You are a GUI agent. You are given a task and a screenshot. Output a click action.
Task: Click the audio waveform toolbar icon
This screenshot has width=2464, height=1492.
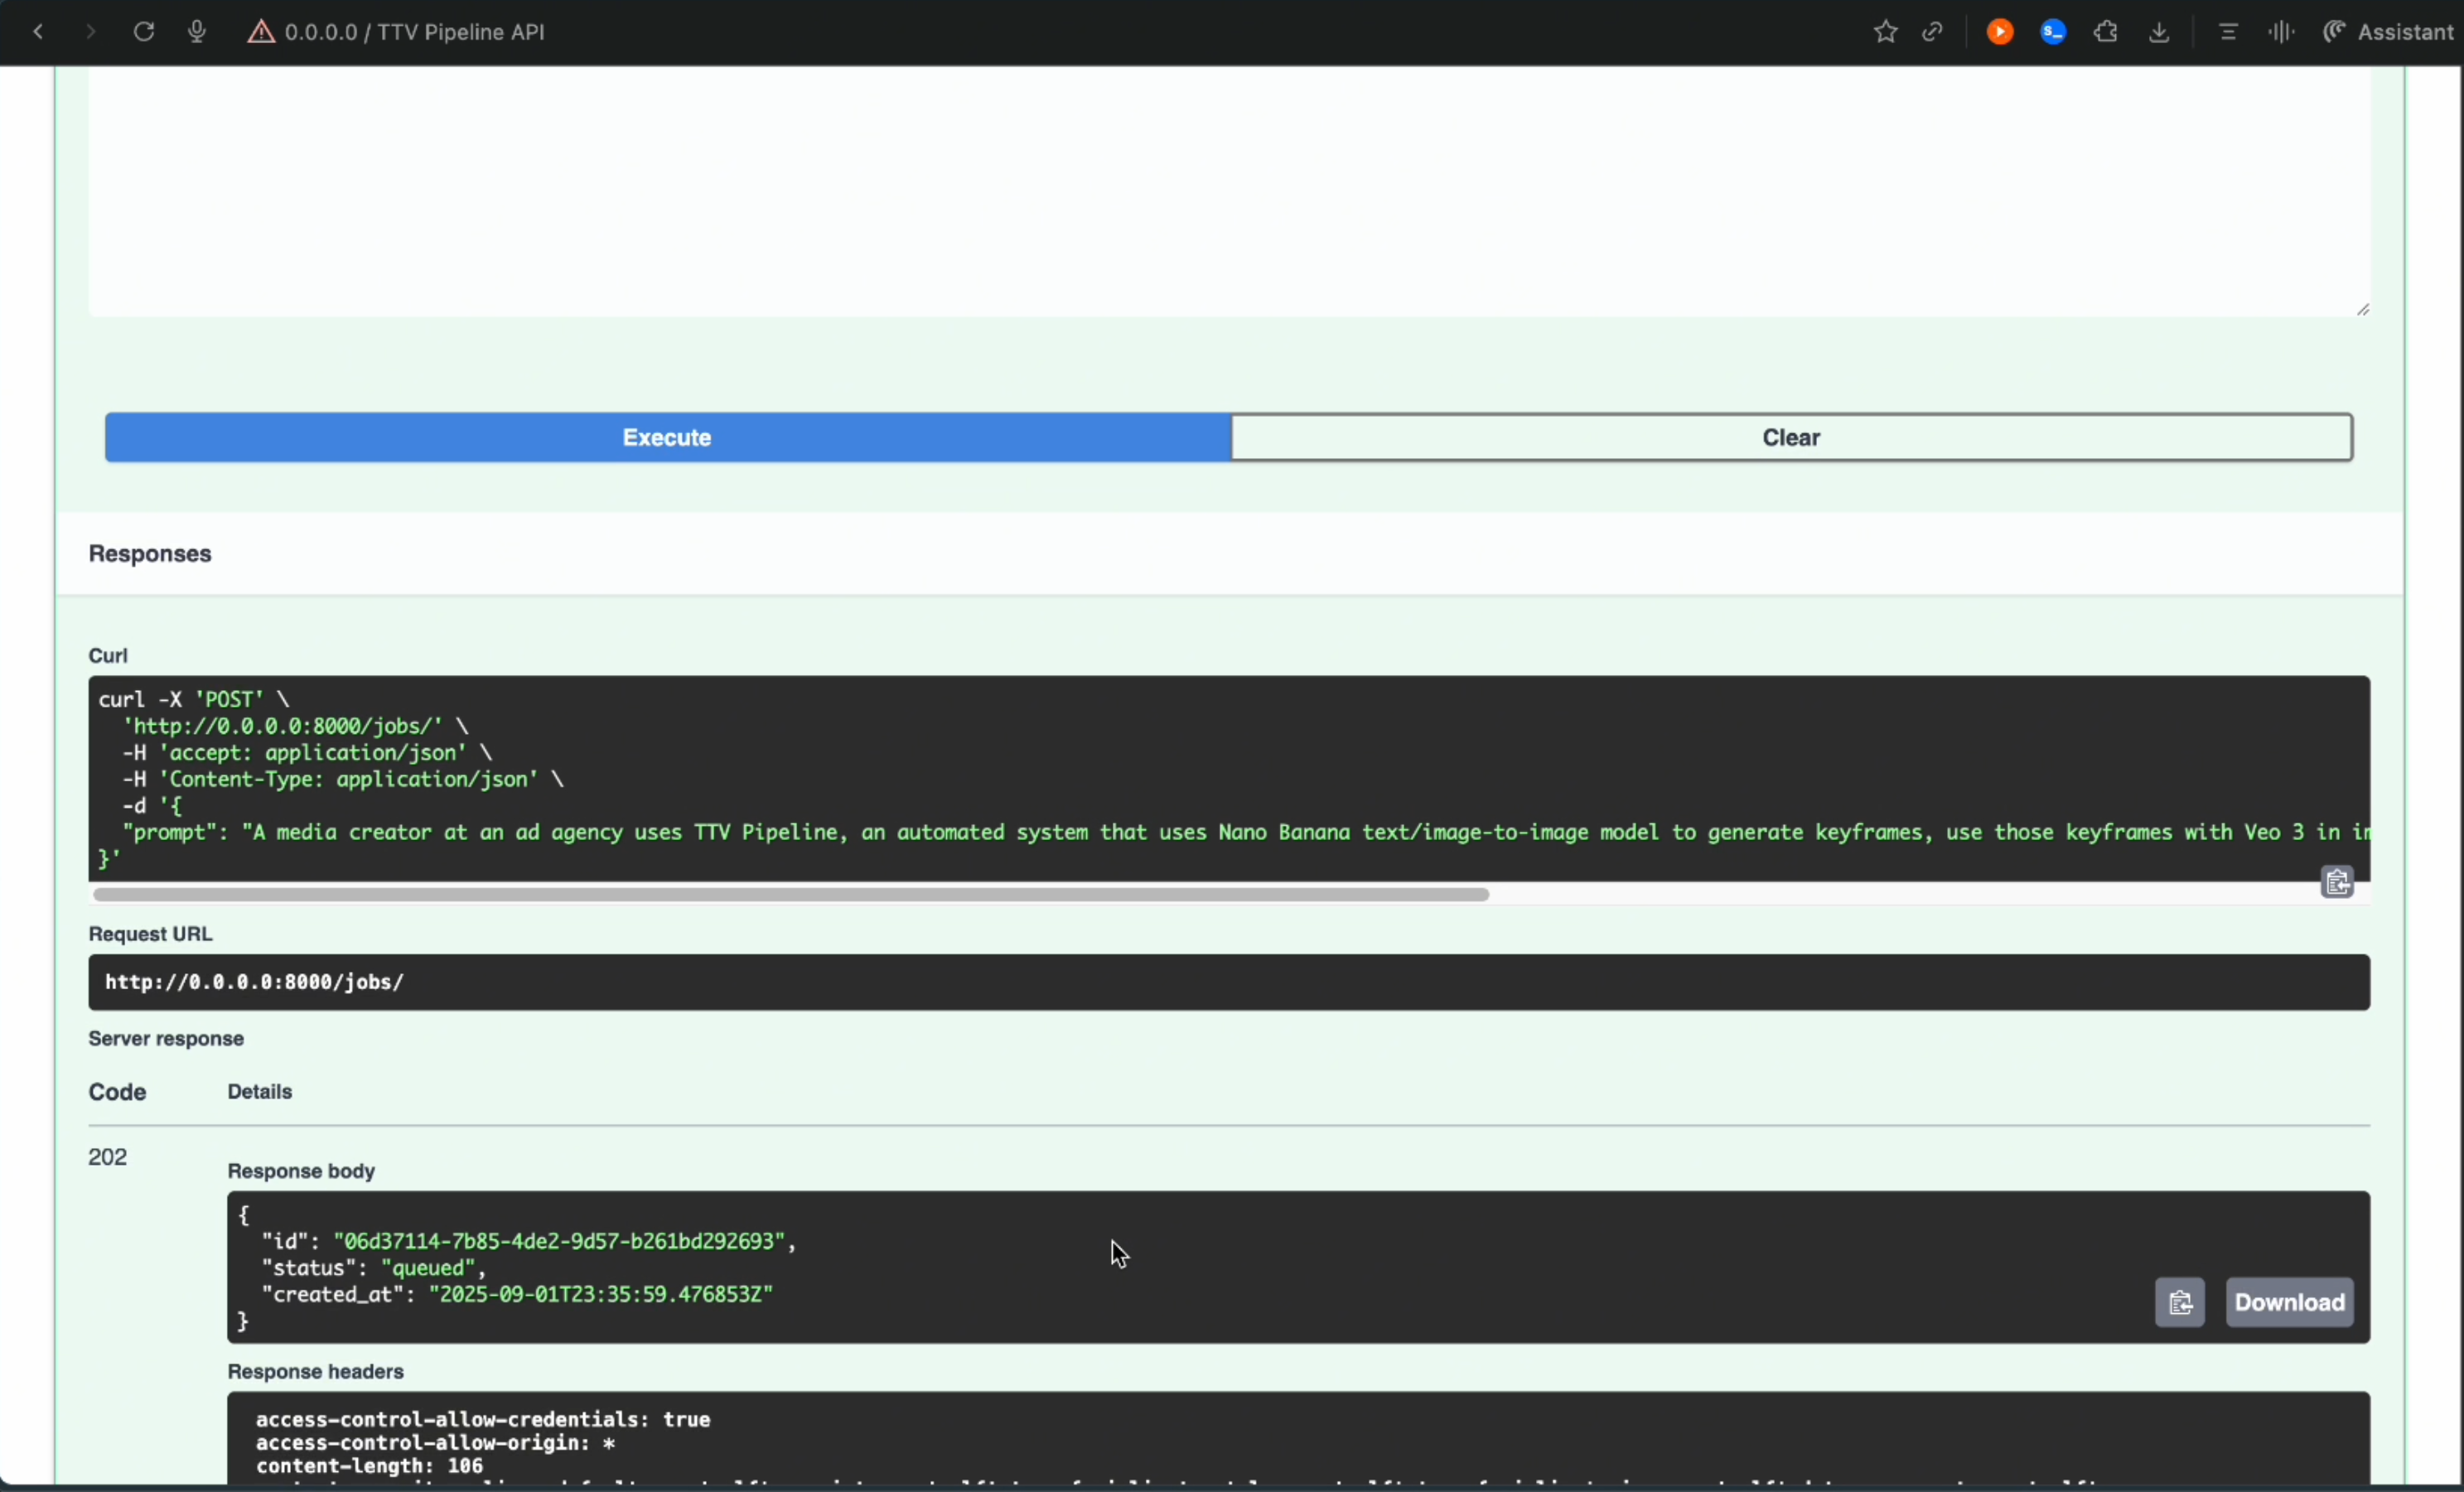[x=2281, y=32]
